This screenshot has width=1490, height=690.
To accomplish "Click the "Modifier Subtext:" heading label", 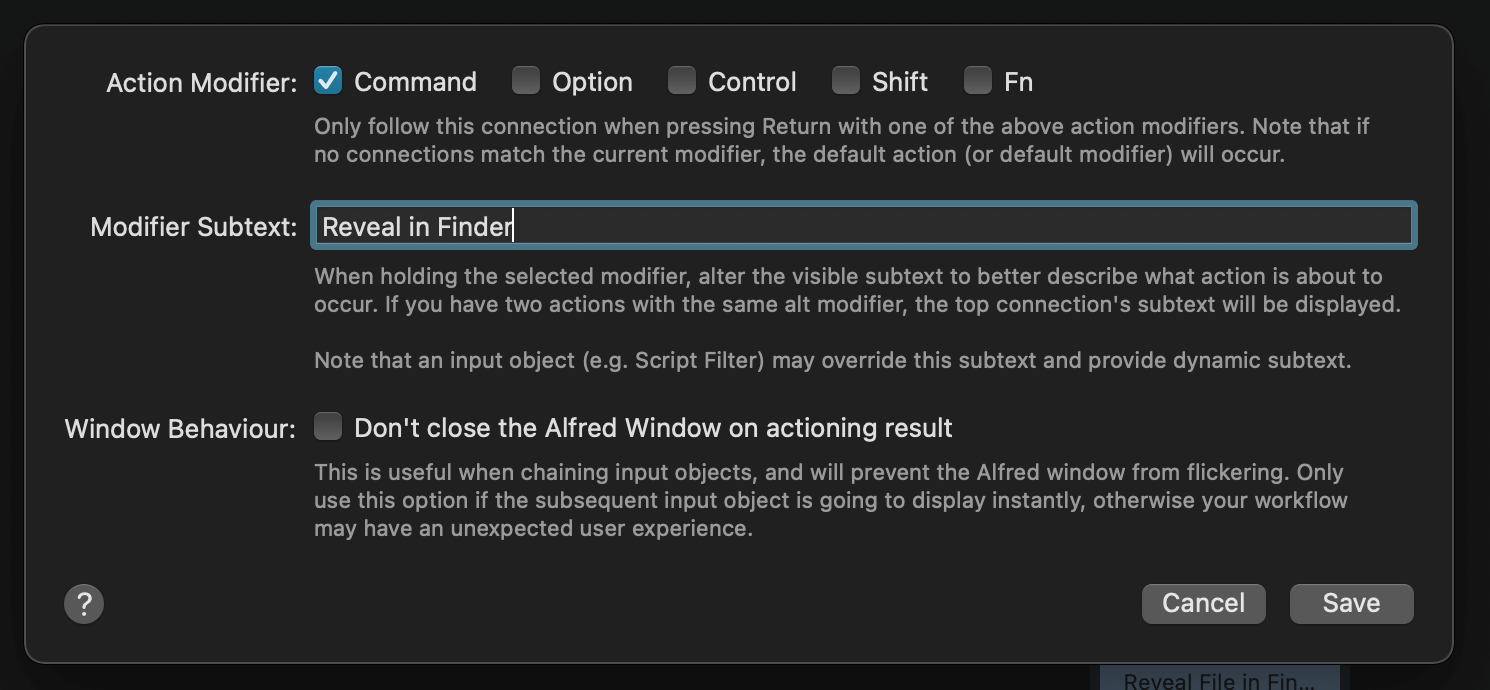I will point(194,227).
